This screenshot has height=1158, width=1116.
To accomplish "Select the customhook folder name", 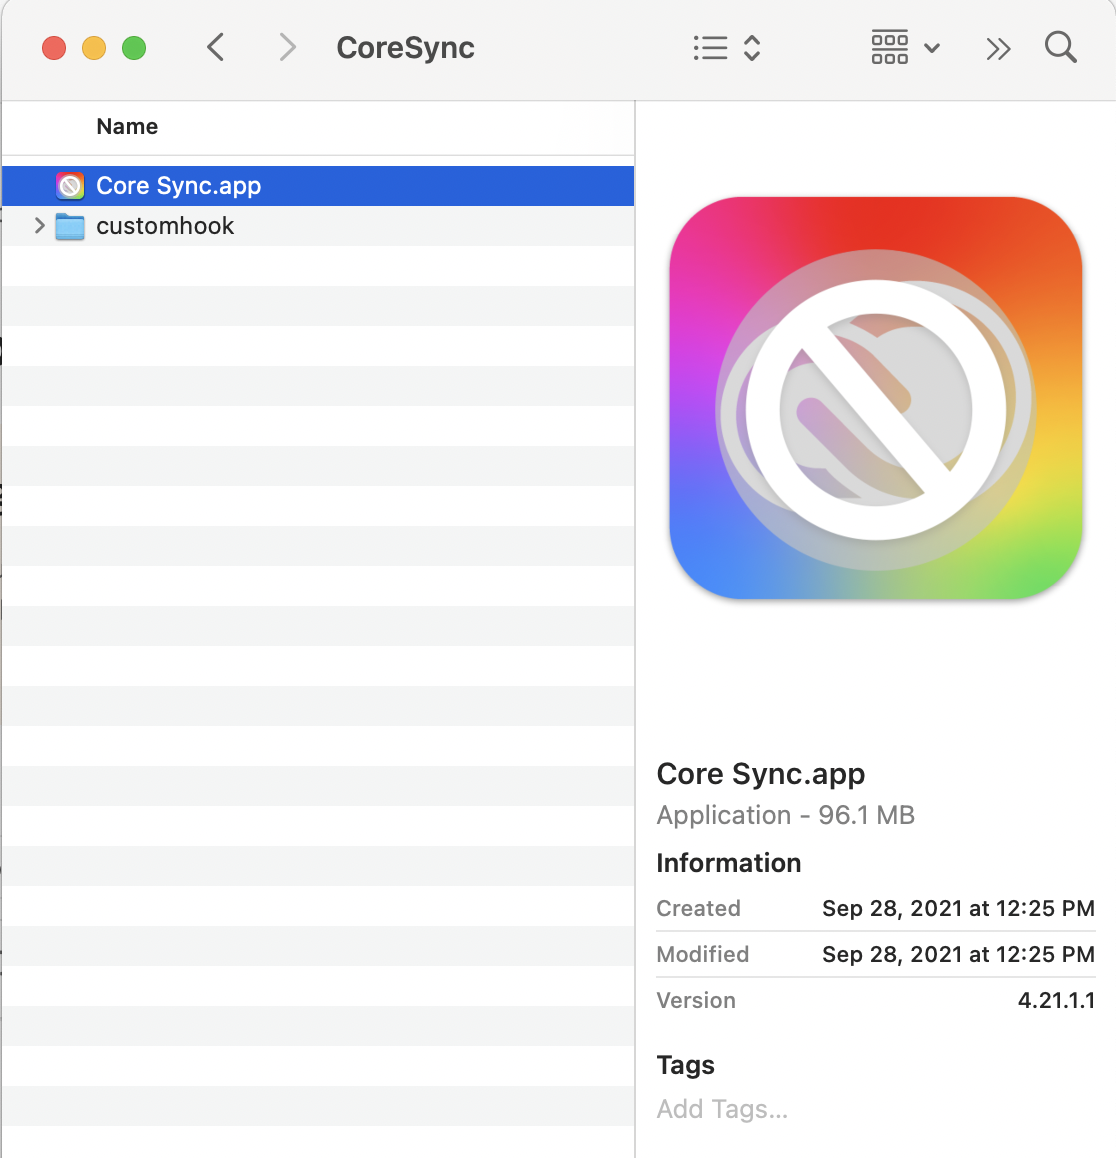I will tap(165, 226).
